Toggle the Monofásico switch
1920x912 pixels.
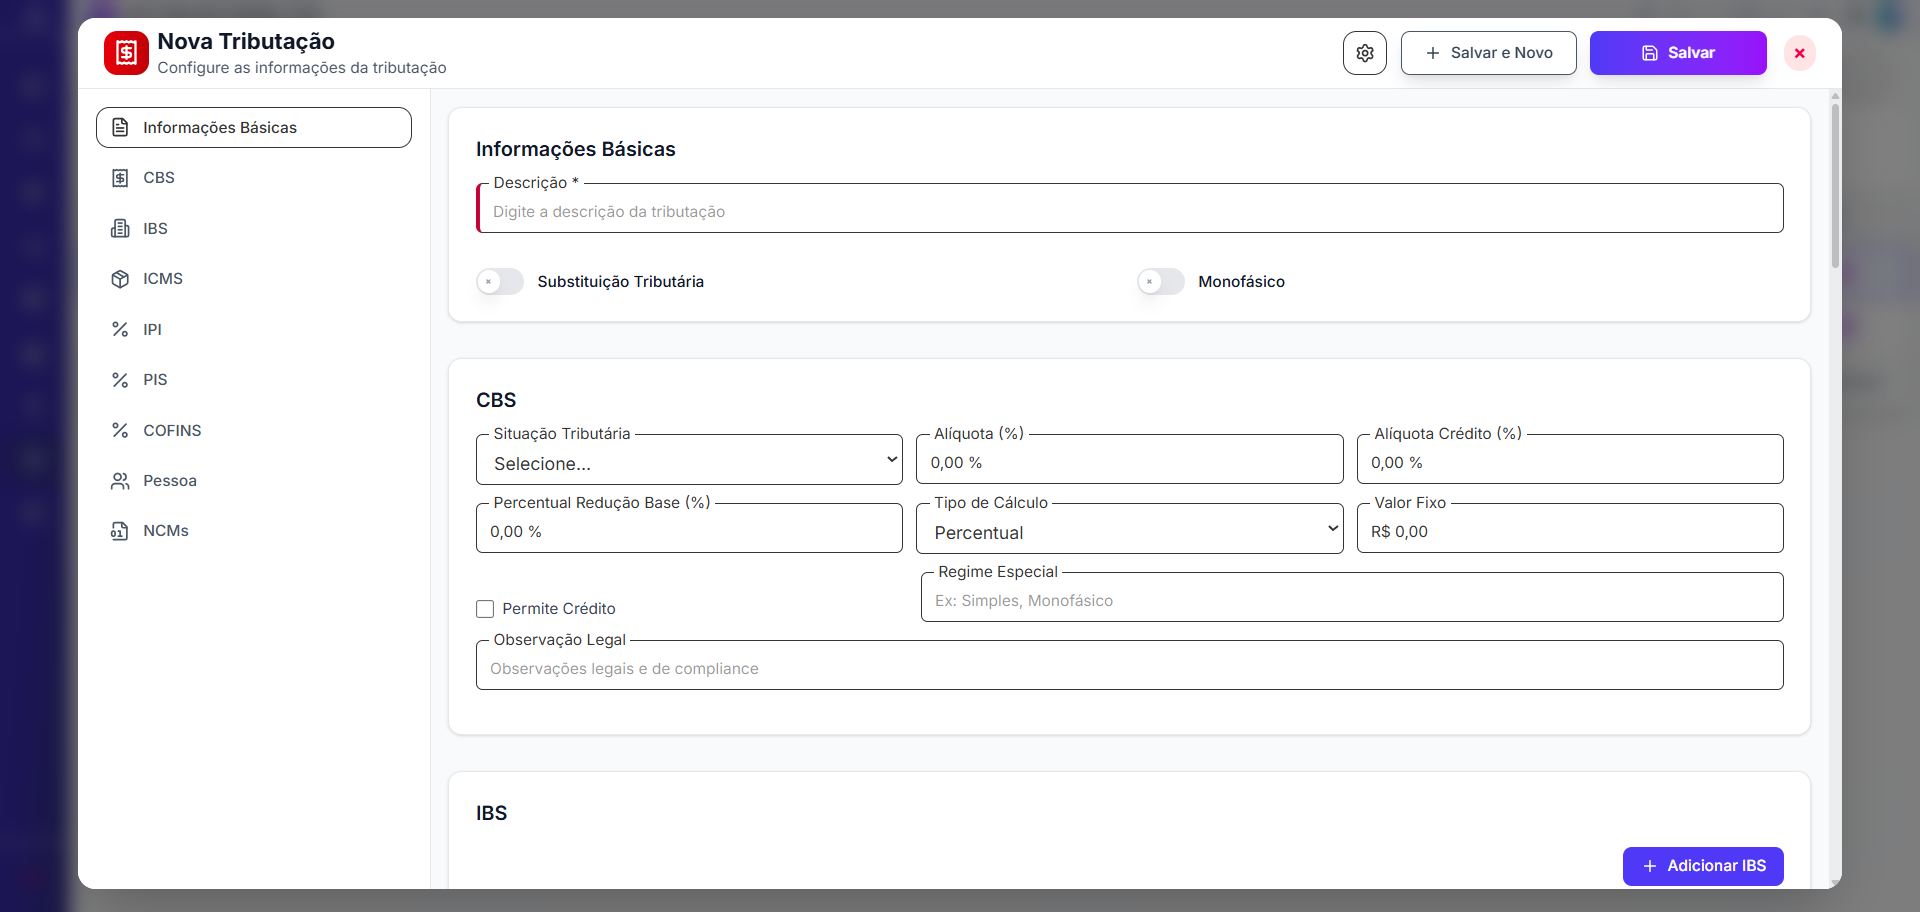(x=1161, y=282)
